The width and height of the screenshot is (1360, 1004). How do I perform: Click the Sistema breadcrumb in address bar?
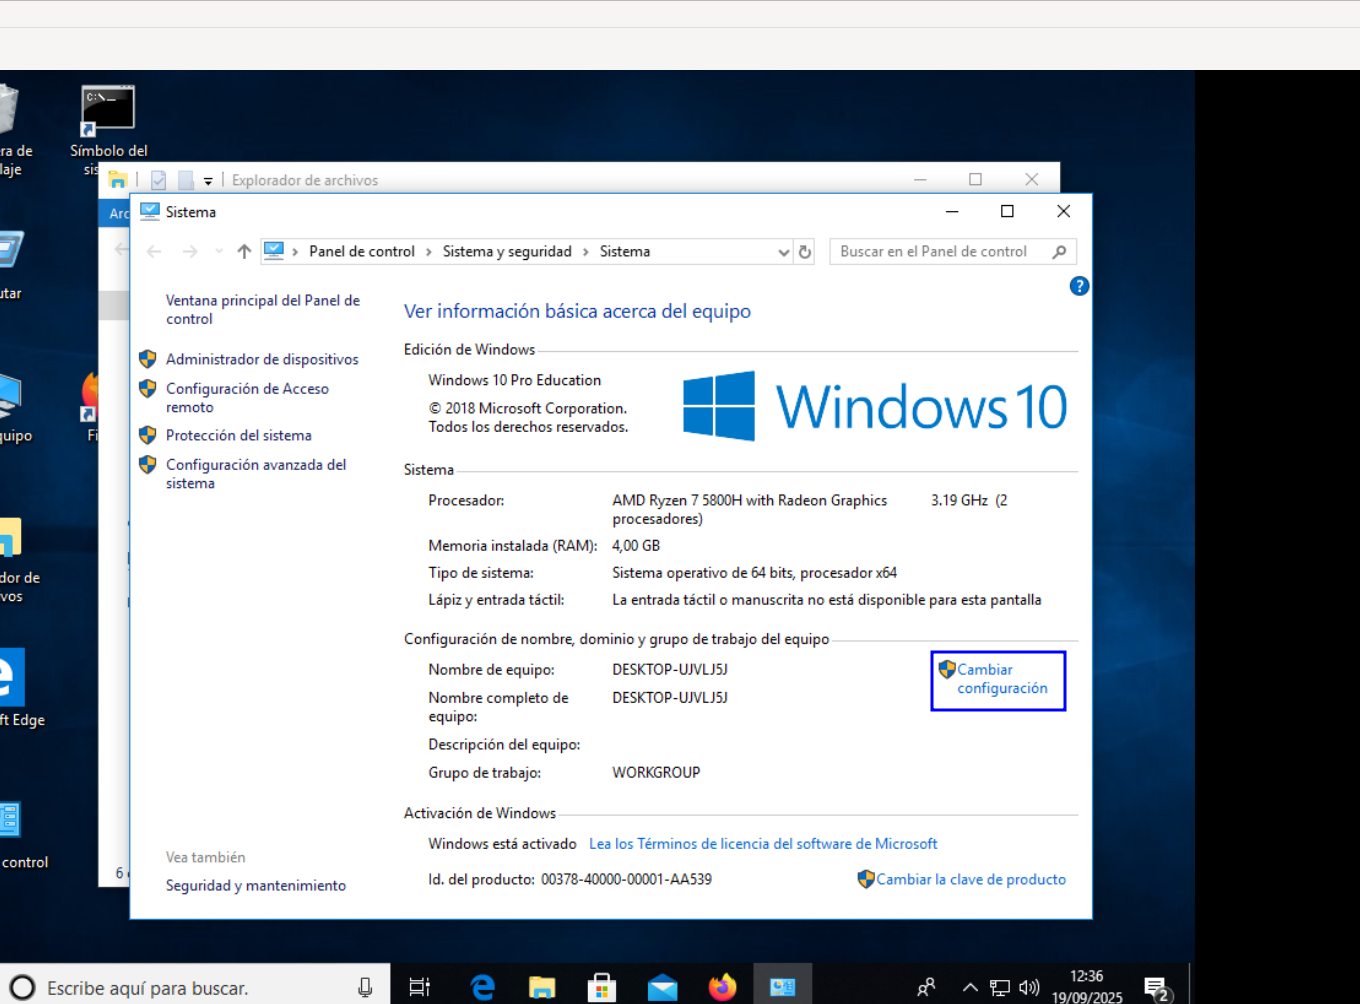pos(625,252)
